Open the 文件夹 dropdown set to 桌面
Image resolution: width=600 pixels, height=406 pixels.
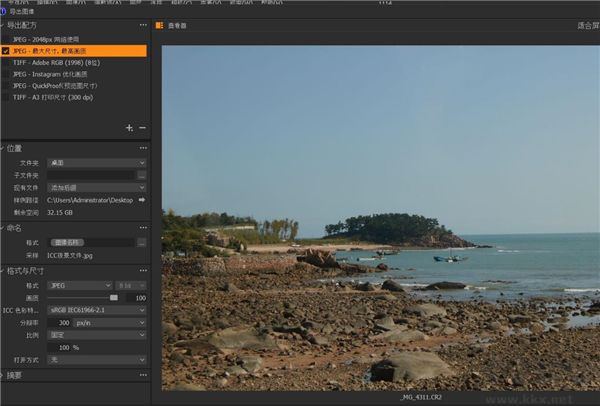tap(97, 162)
